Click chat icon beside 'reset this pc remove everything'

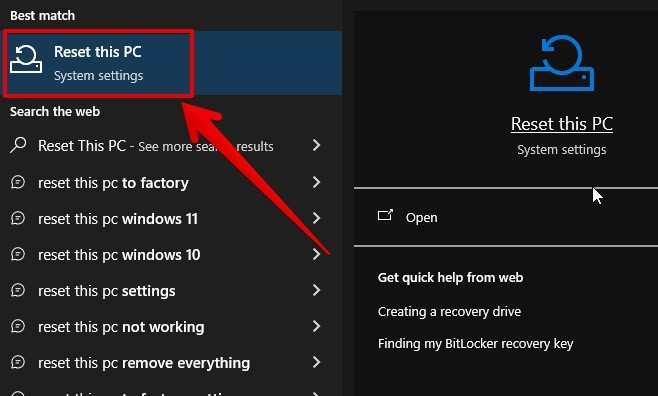[x=18, y=362]
